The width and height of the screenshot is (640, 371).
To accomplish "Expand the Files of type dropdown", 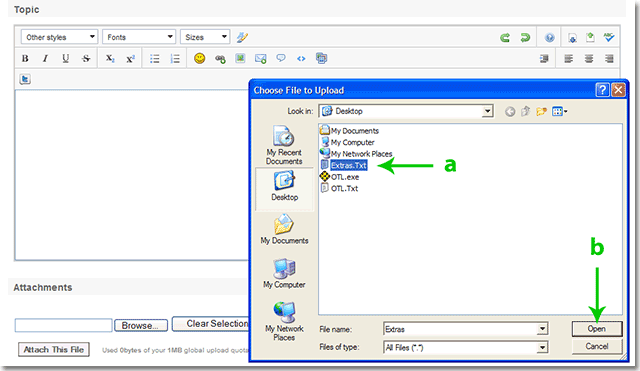I will [x=542, y=347].
